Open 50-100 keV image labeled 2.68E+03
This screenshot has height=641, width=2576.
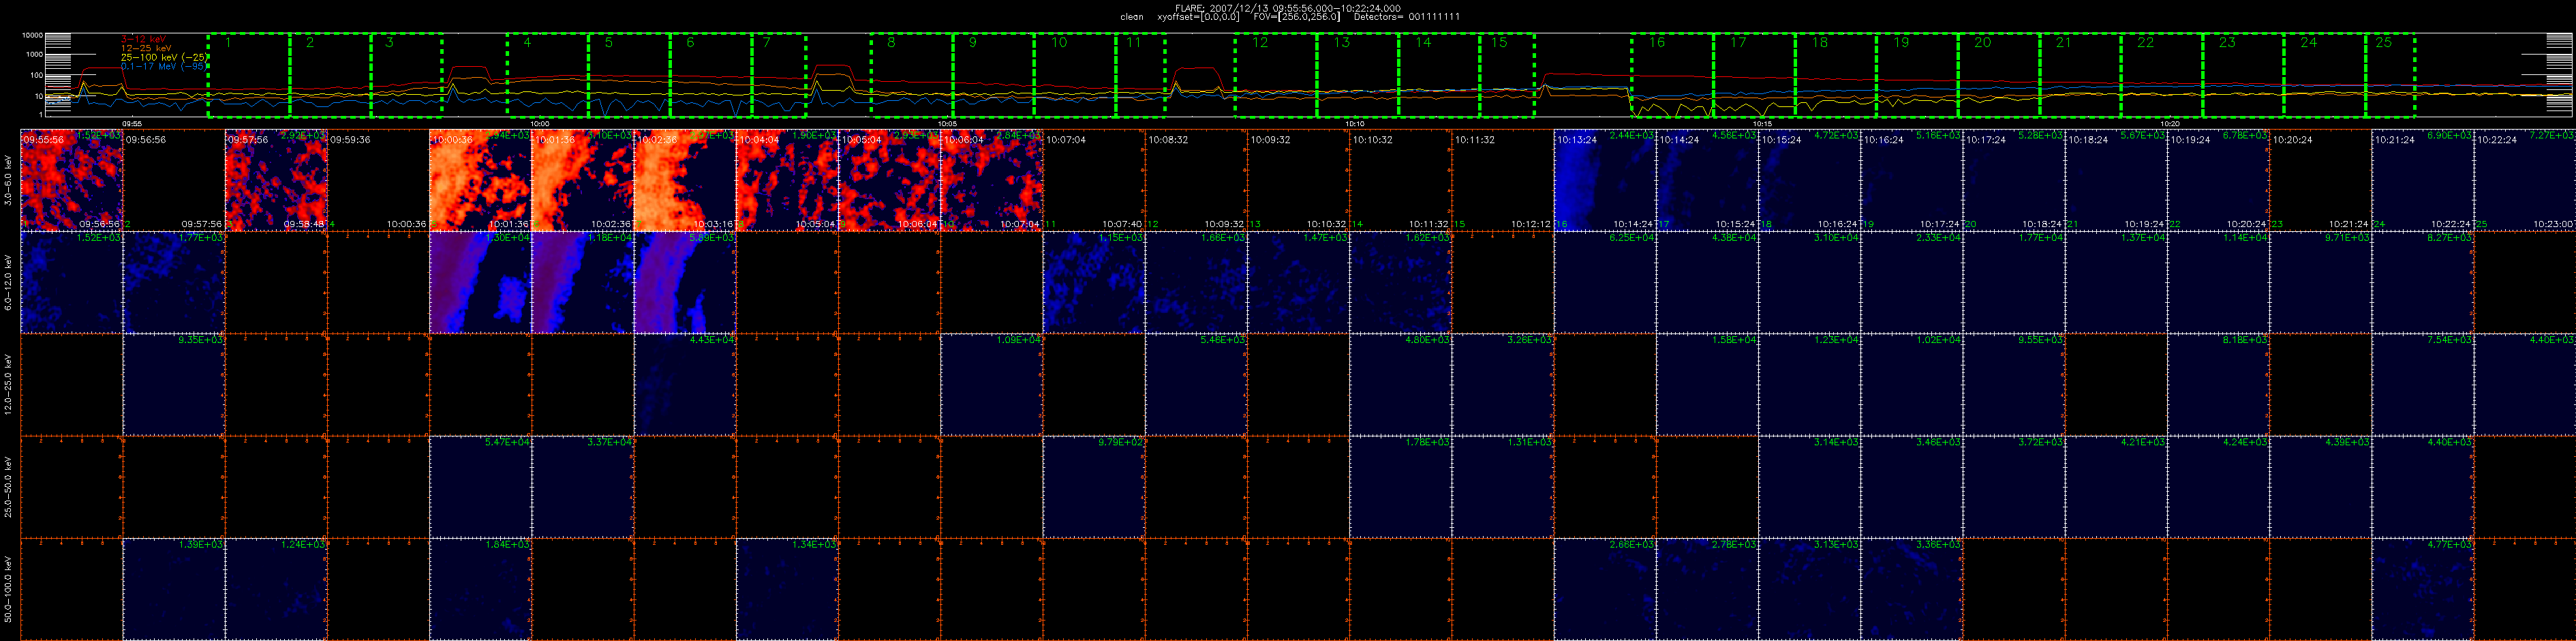point(1605,589)
